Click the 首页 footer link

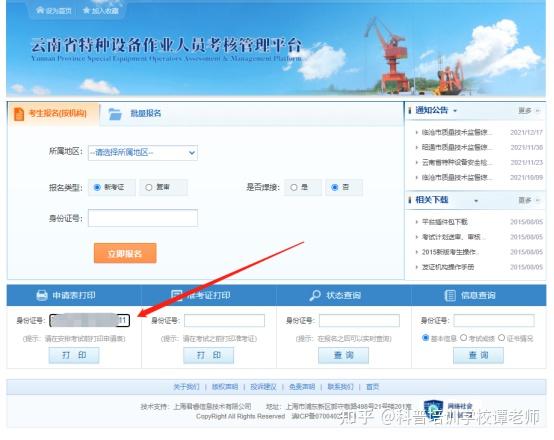pos(372,387)
